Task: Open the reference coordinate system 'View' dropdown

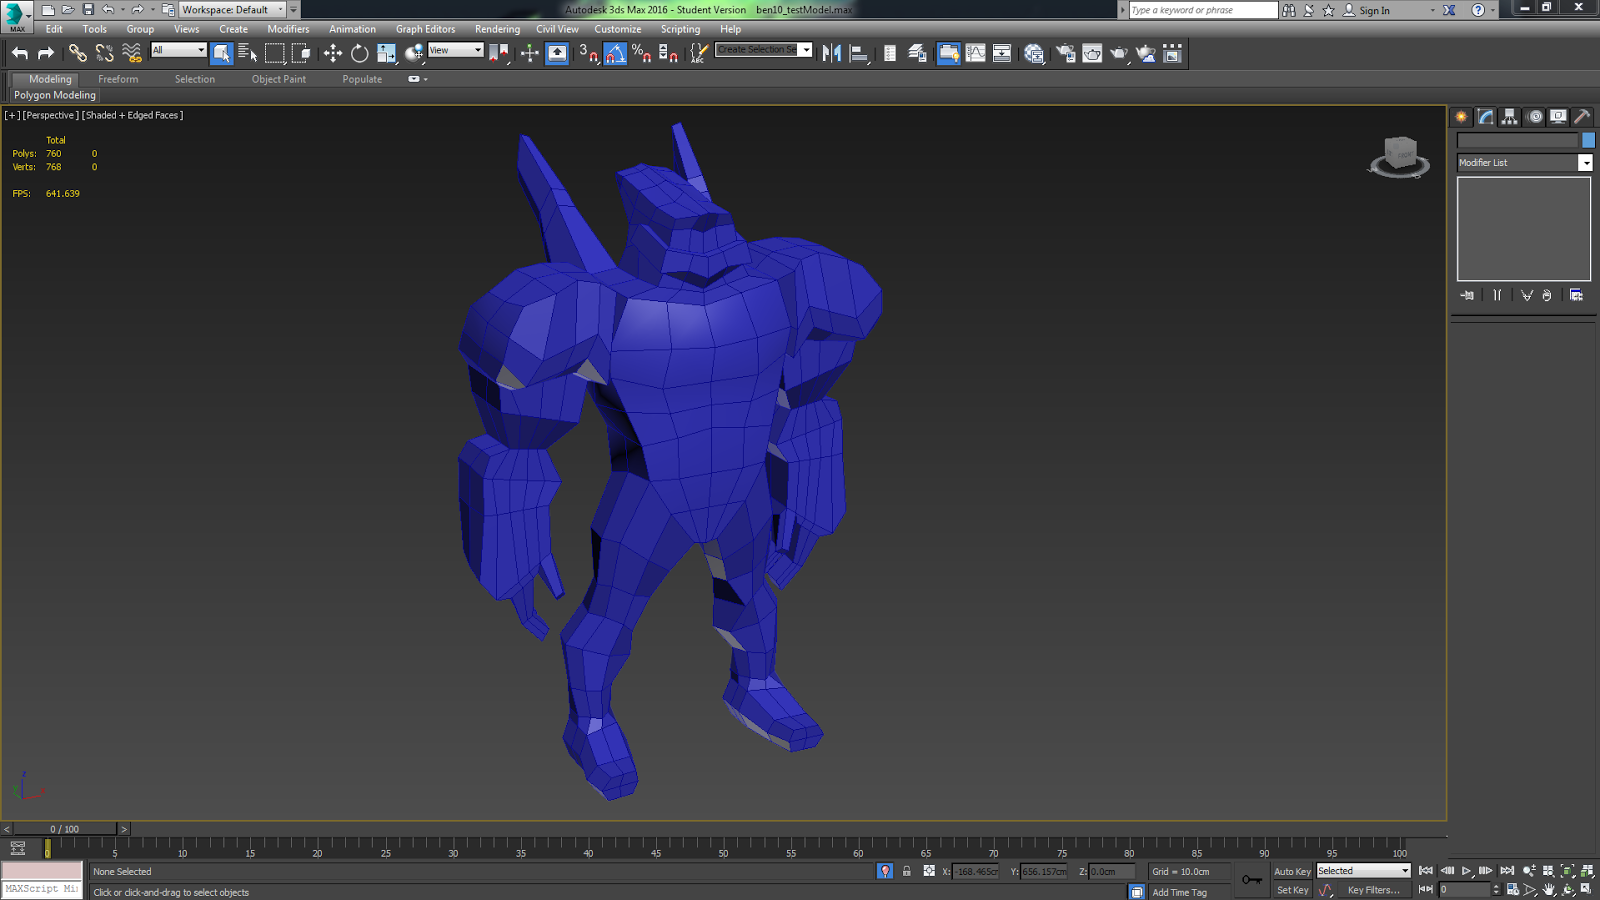Action: 456,50
